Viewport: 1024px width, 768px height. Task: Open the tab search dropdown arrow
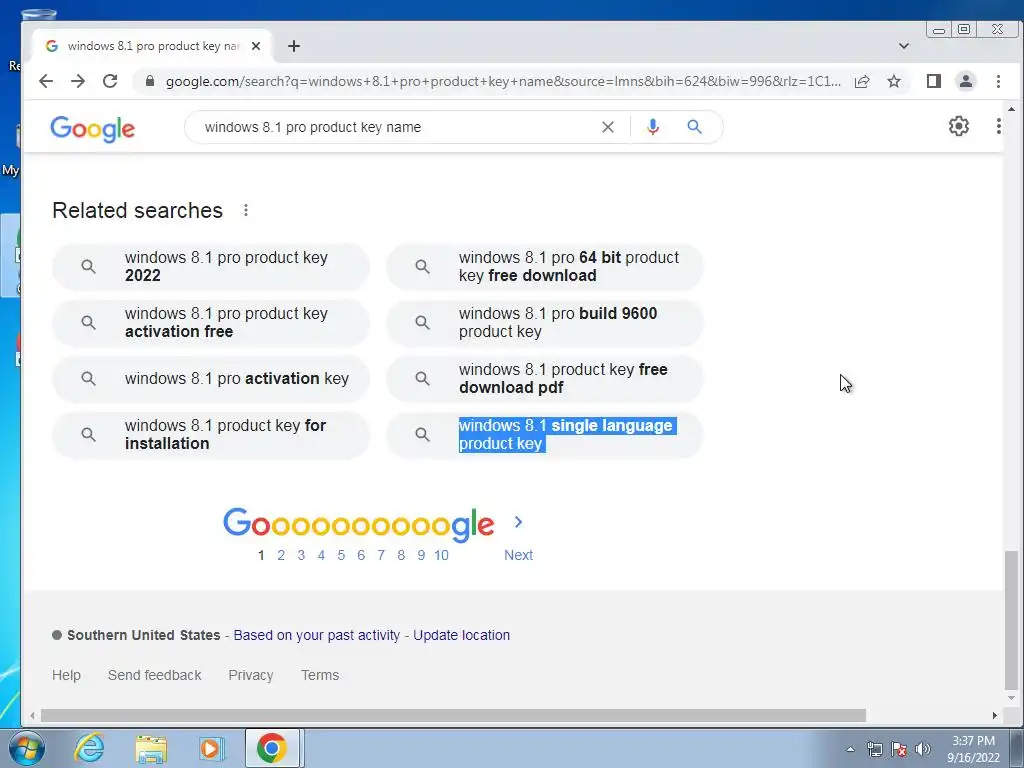point(904,46)
